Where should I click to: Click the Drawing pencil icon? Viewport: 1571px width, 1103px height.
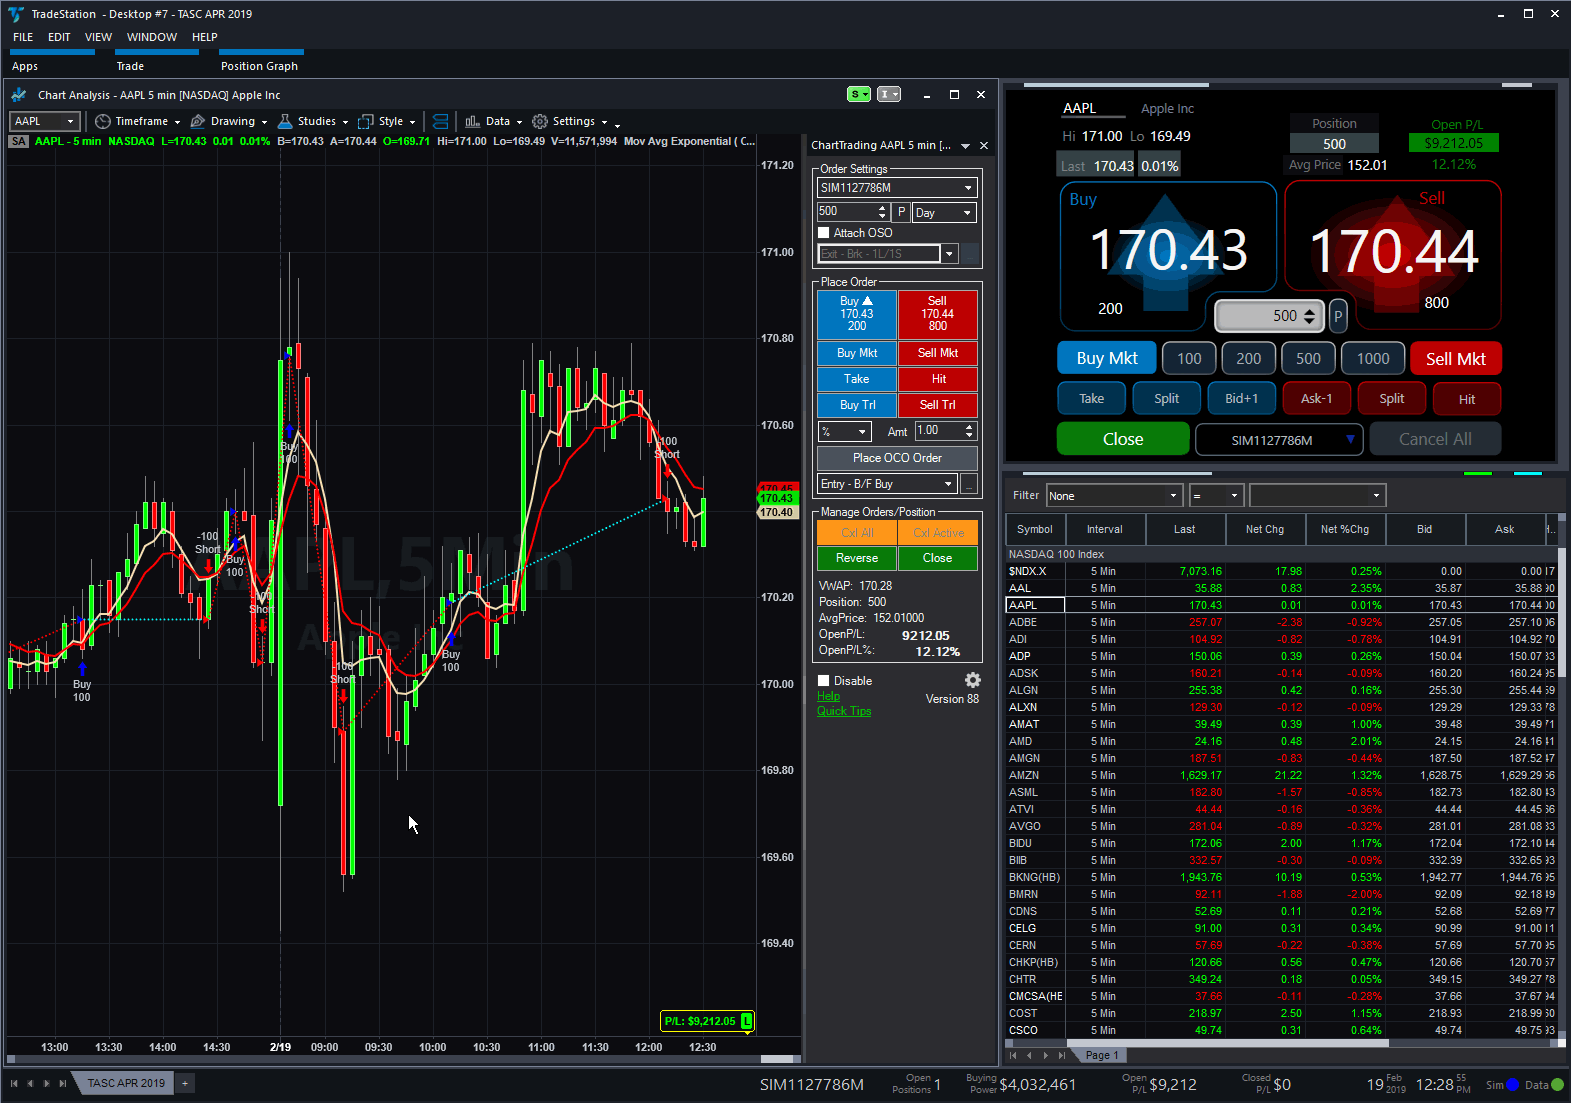click(198, 121)
